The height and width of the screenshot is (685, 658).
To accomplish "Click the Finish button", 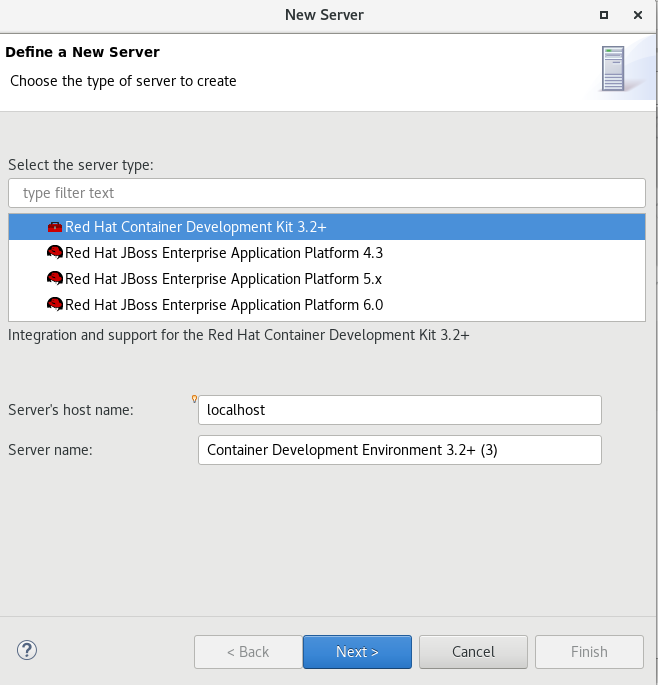I will [x=589, y=652].
